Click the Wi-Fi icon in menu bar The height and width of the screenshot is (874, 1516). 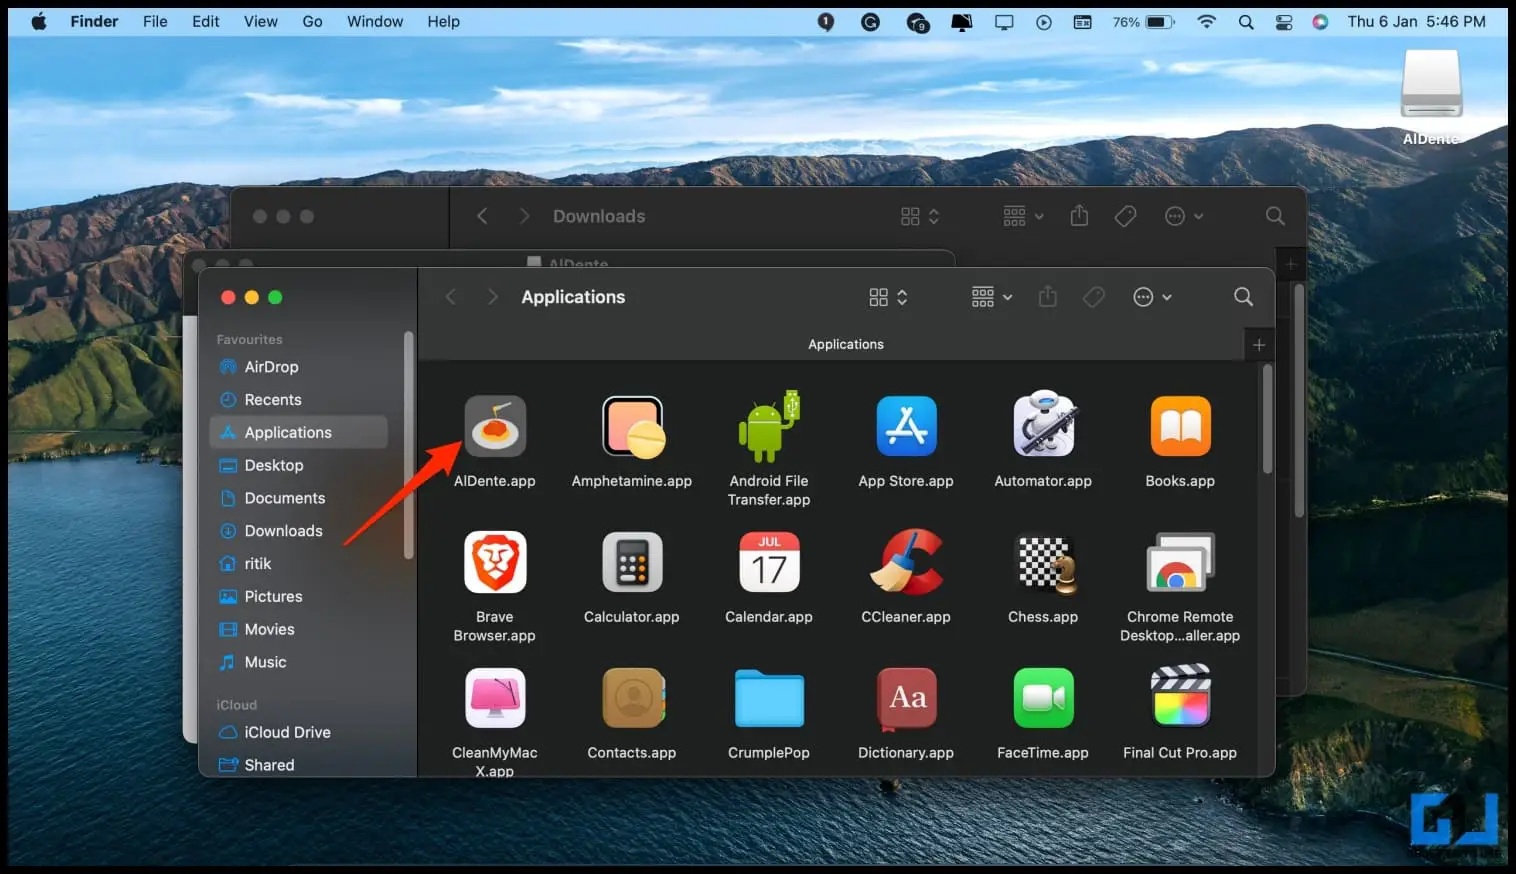pos(1207,21)
